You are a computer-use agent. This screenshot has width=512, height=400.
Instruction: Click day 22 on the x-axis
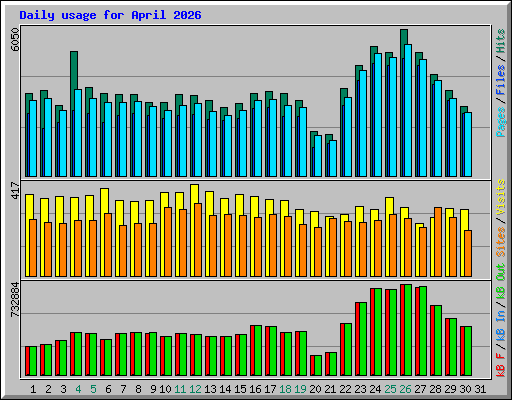tap(345, 389)
